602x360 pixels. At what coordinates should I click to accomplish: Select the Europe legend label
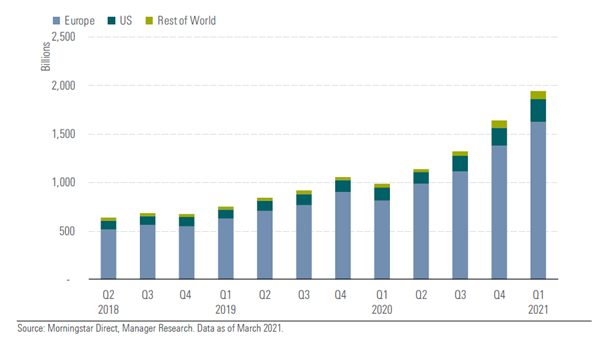(x=79, y=21)
